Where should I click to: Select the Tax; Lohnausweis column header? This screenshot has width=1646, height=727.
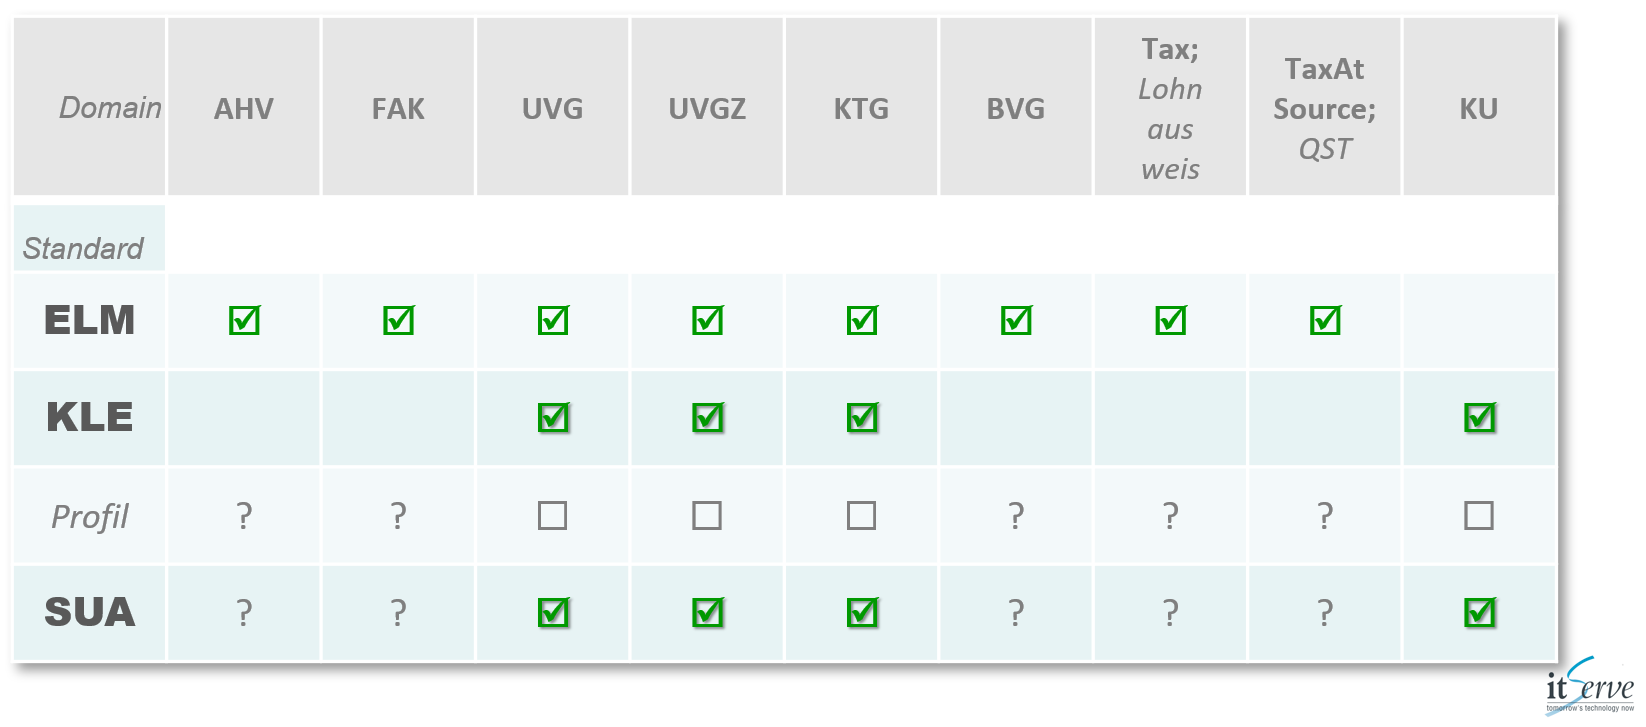coord(1170,107)
